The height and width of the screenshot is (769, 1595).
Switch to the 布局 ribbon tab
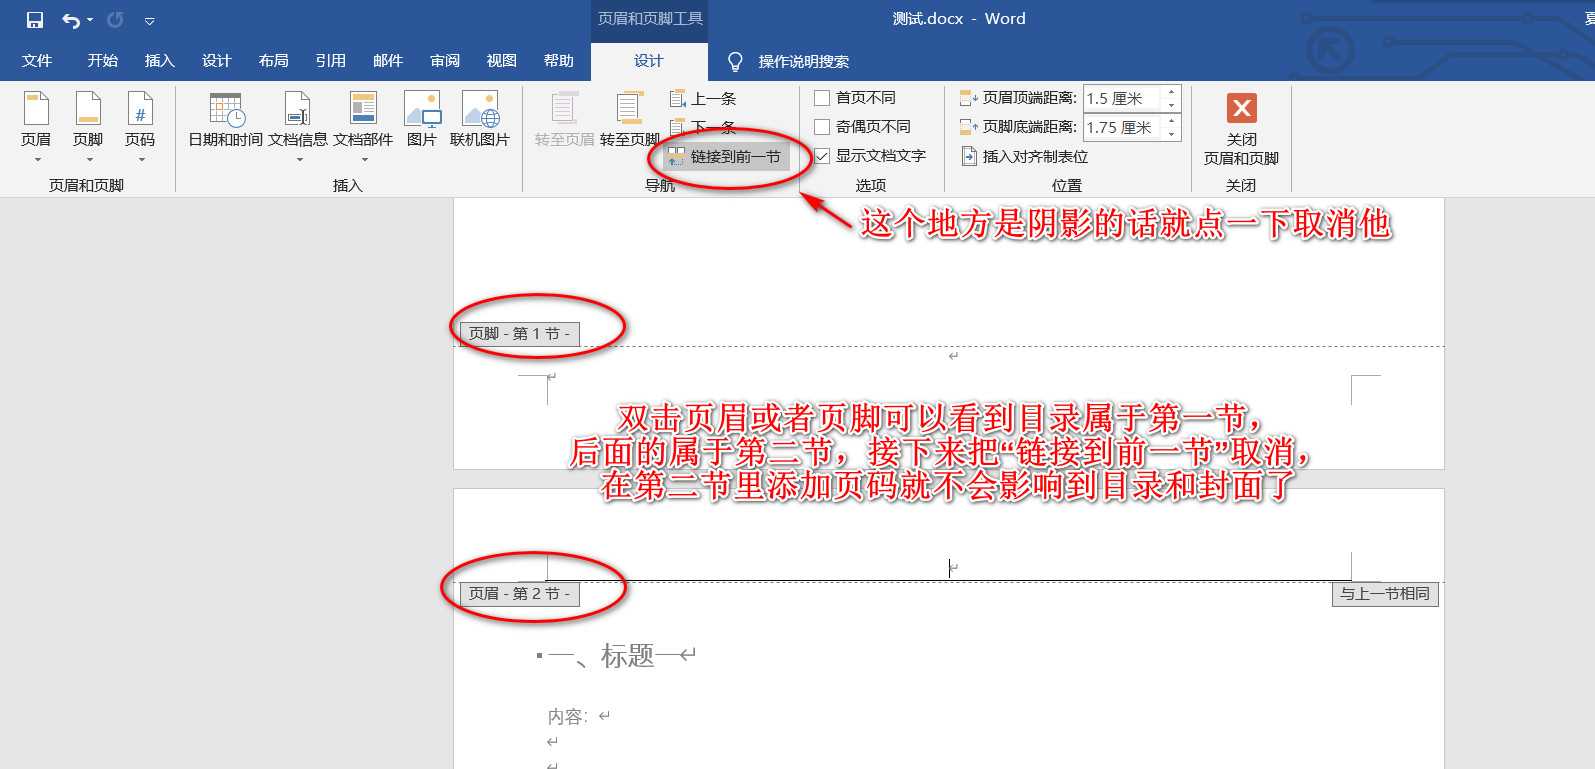(x=273, y=61)
